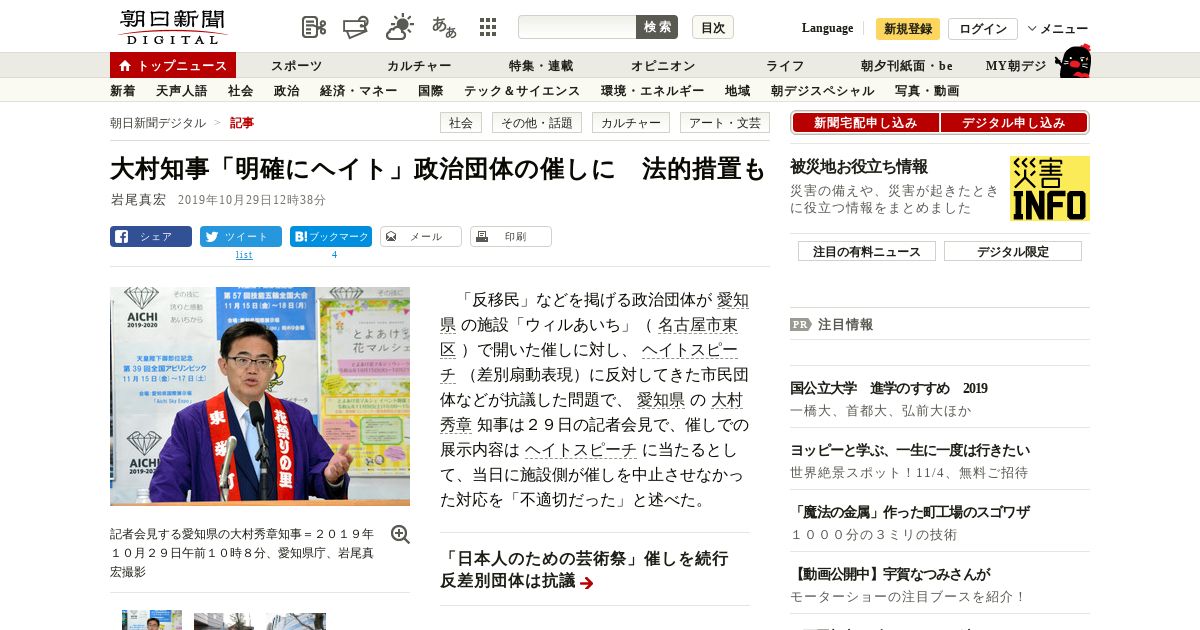The width and height of the screenshot is (1200, 630).
Task: Open the 目次 table of contents
Action: point(713,27)
